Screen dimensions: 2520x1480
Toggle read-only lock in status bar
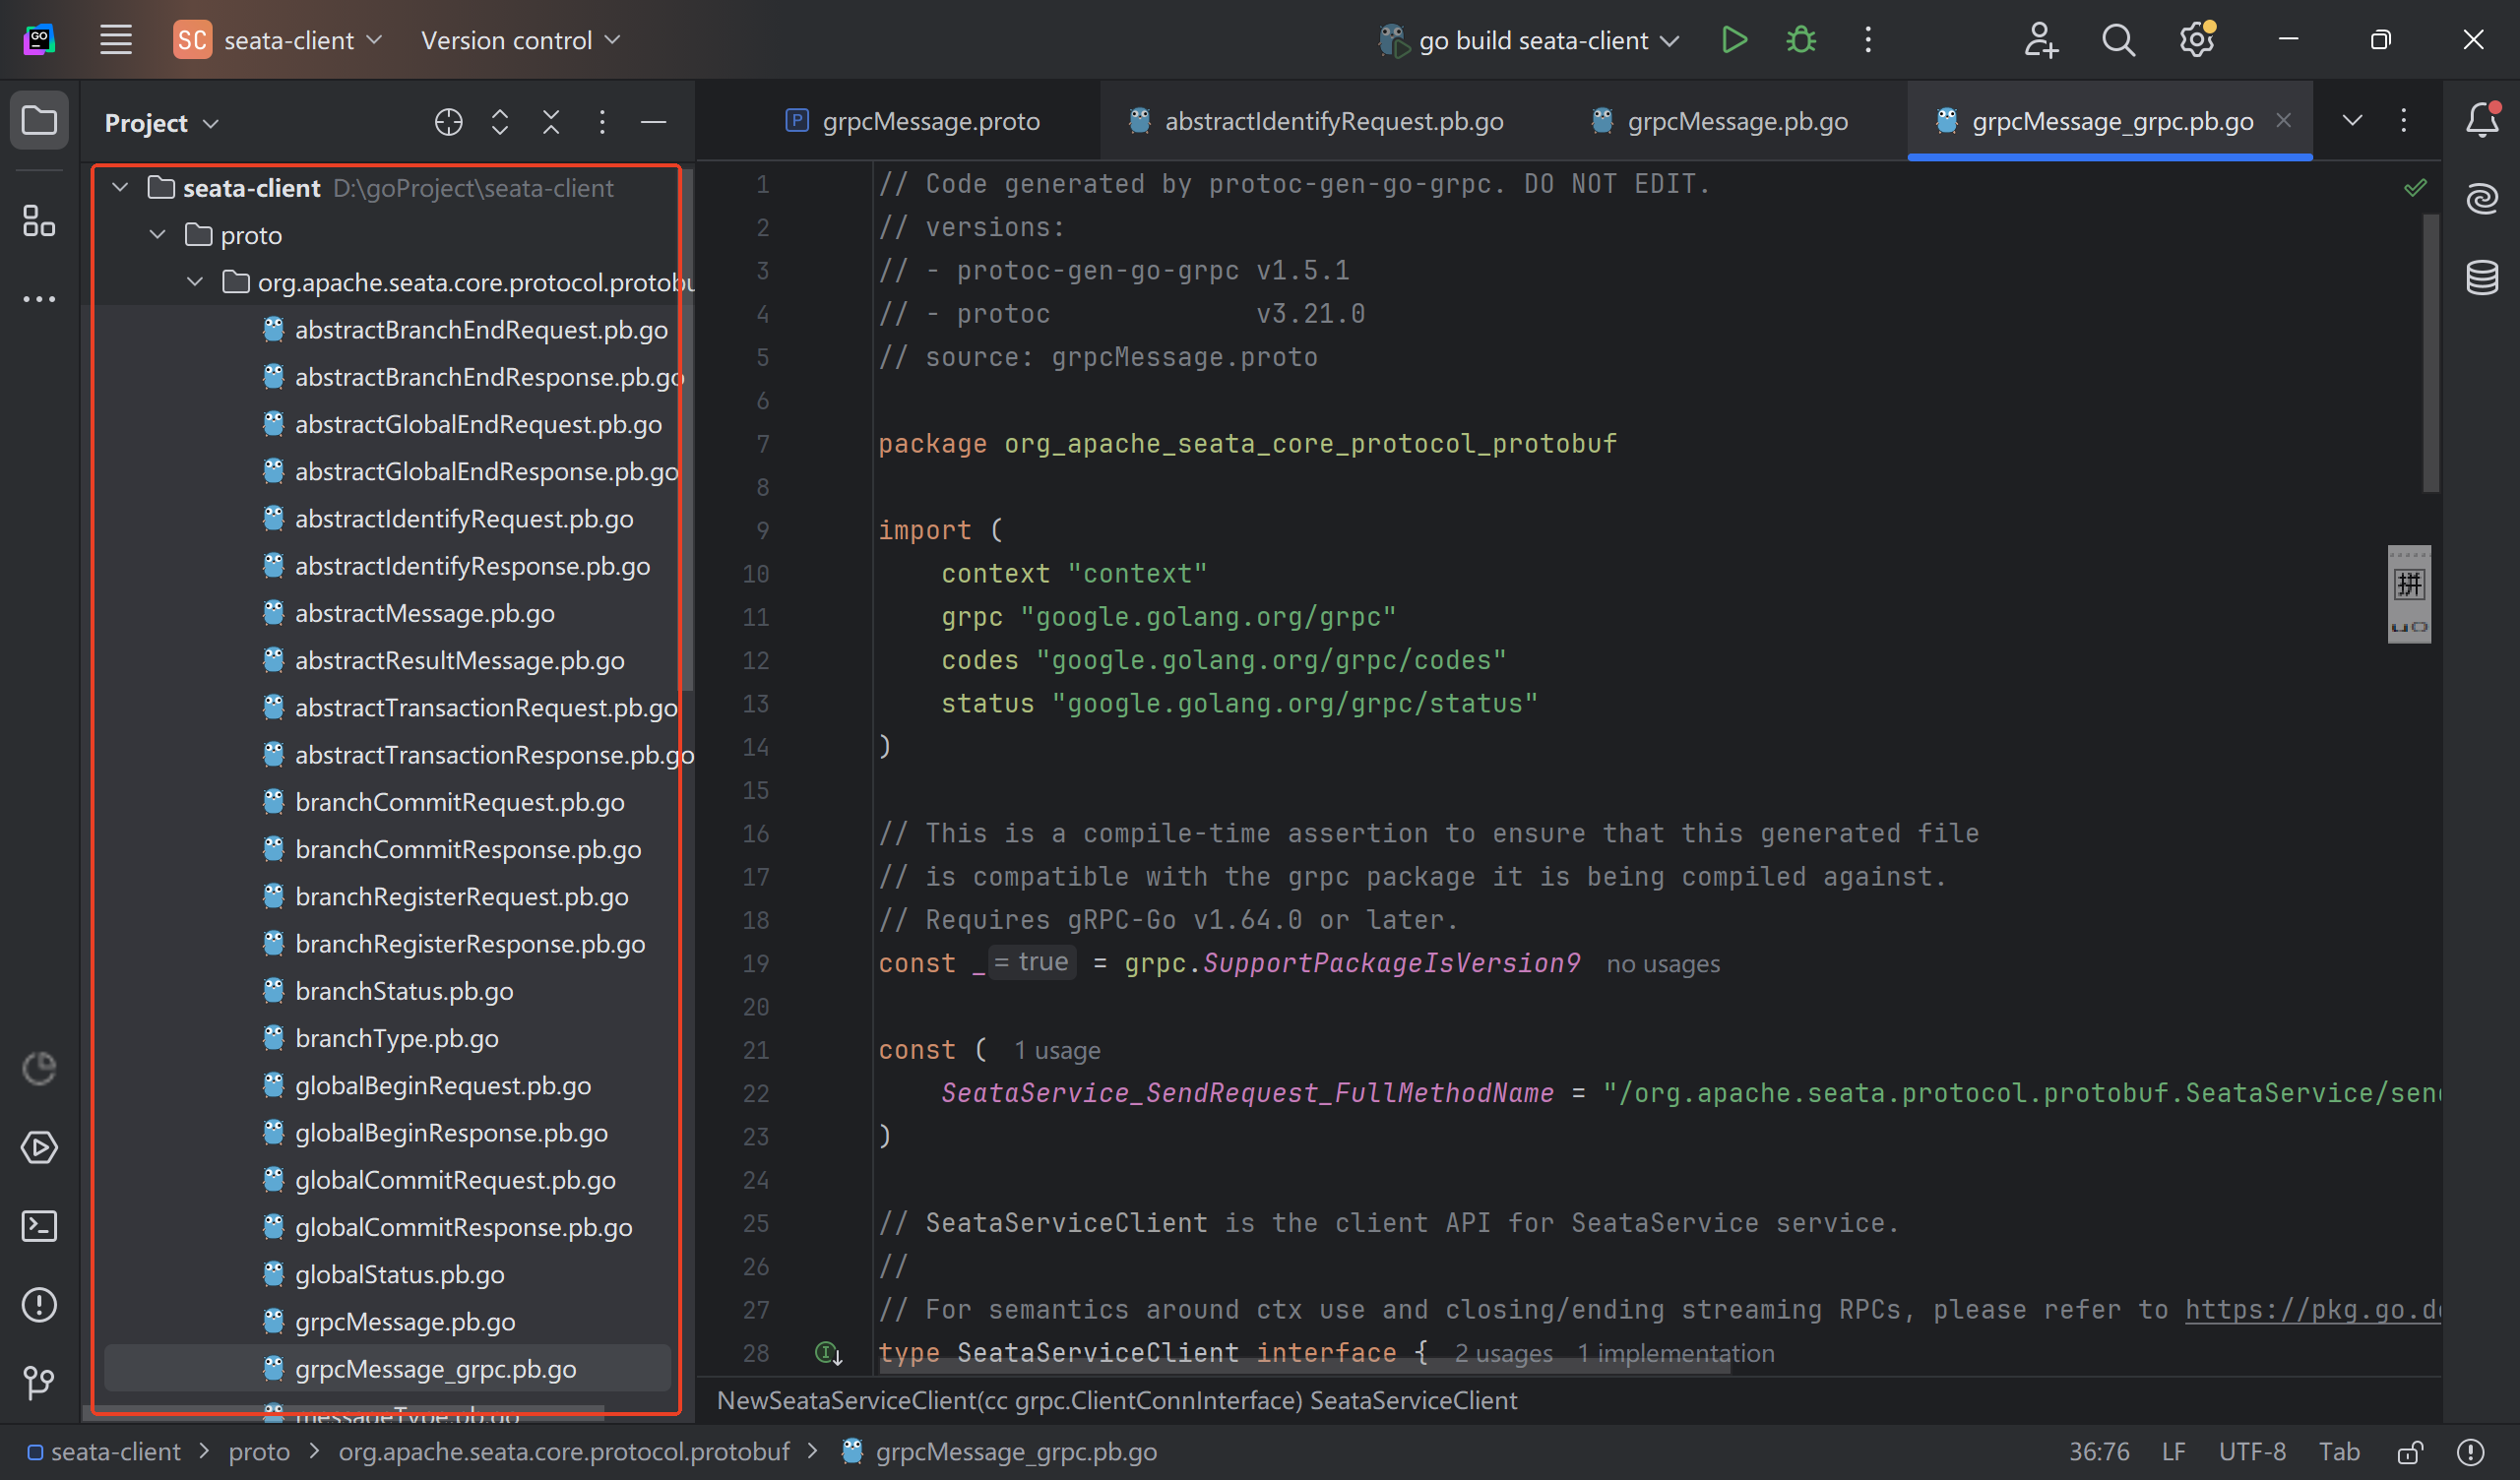pos(2410,1452)
